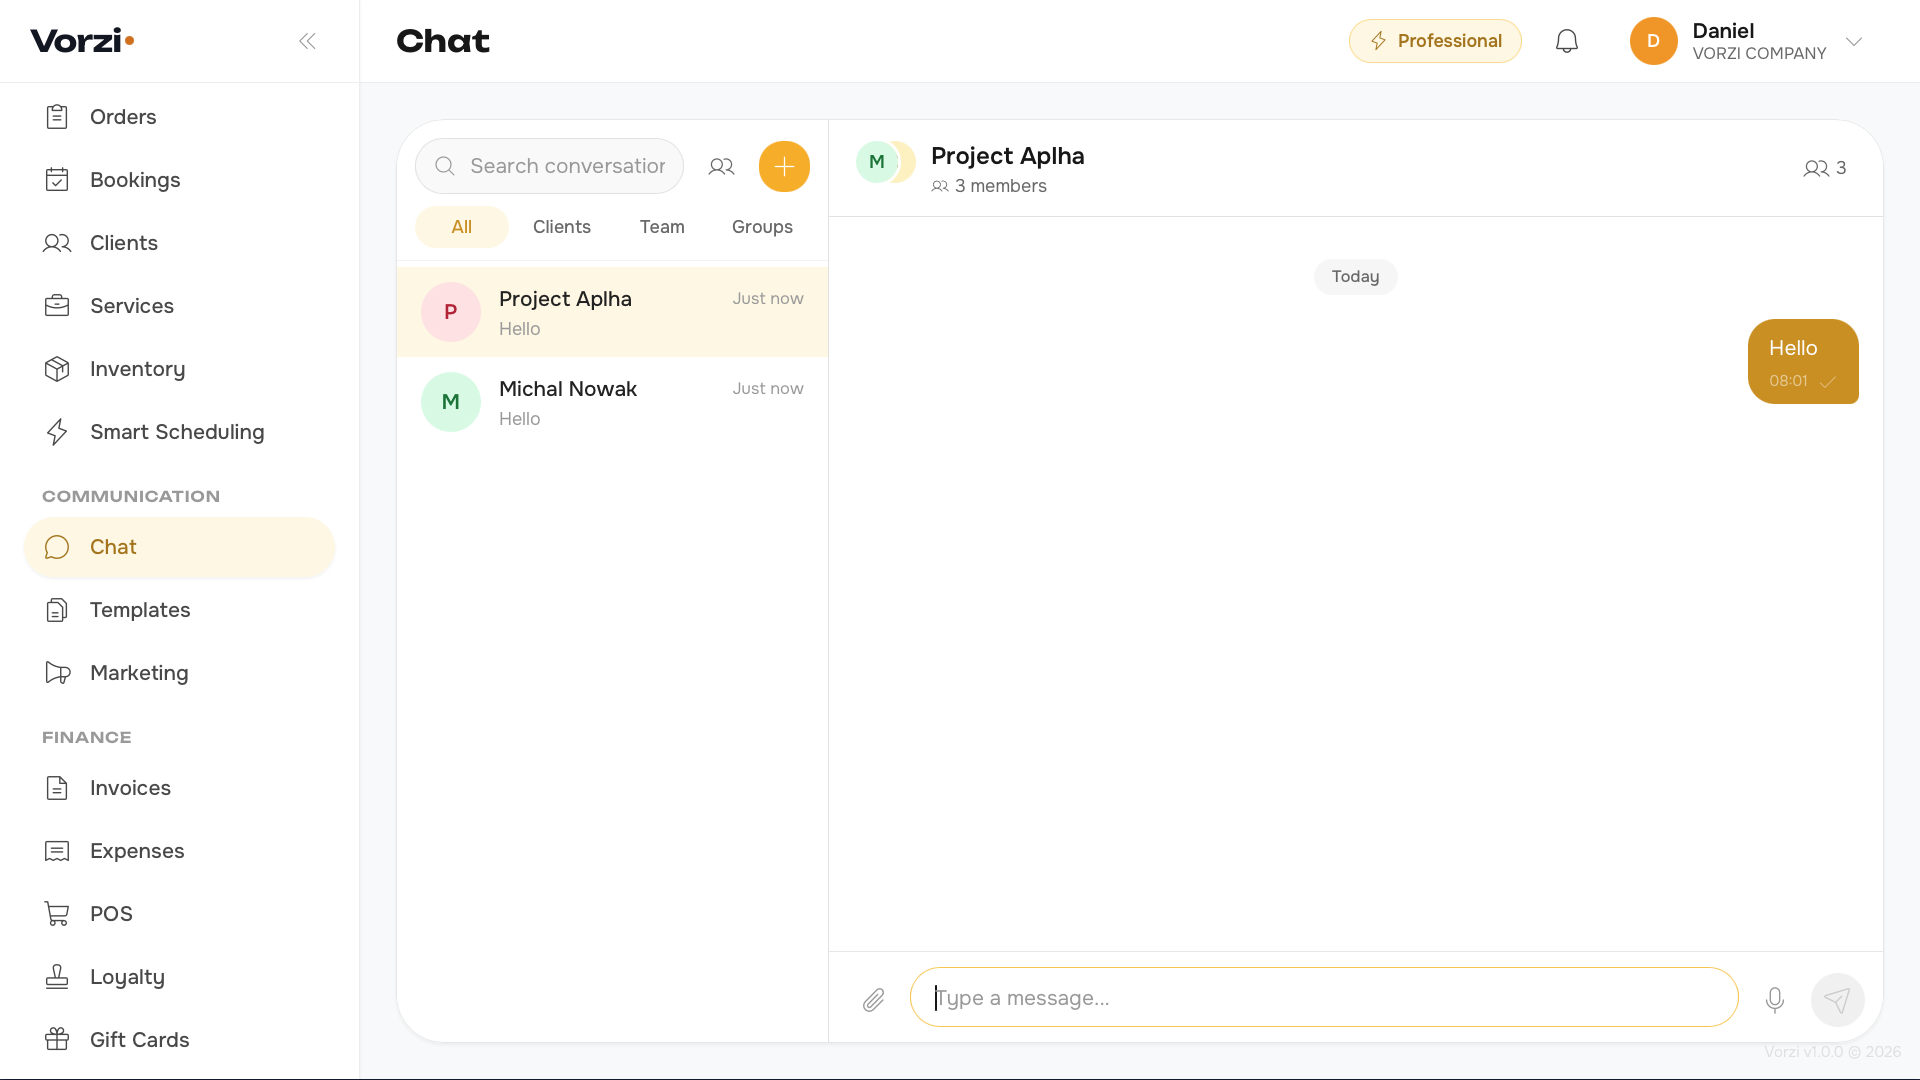Open the Loyalty stamp icon
1920x1080 pixels.
click(x=57, y=977)
